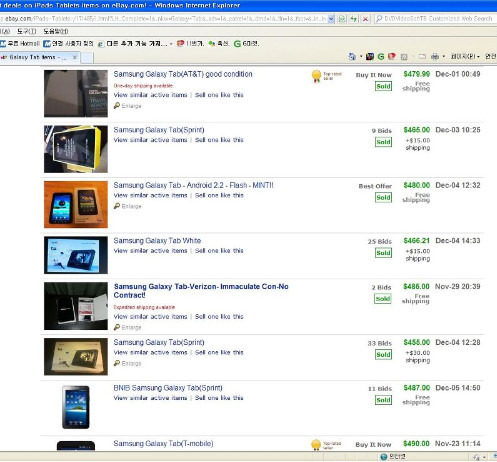
Task: Click Sold button on $487.00 BNIB listing
Action: (383, 400)
